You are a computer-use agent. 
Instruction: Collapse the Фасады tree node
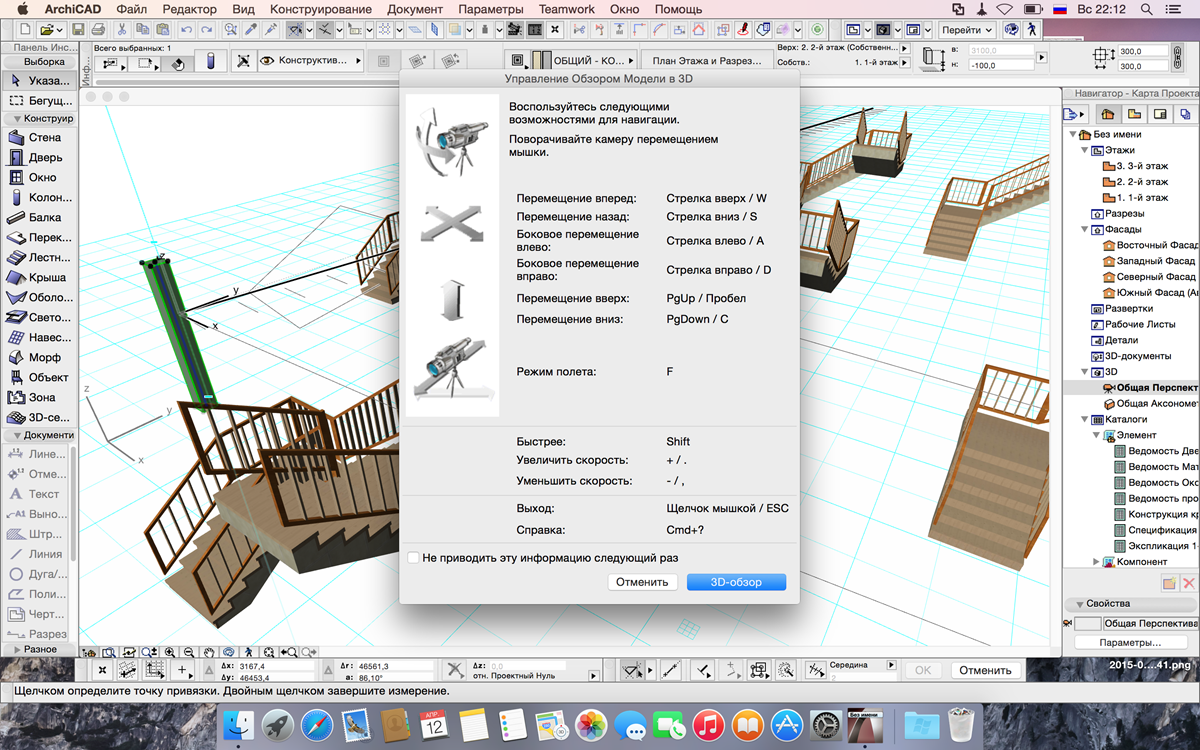coord(1084,229)
